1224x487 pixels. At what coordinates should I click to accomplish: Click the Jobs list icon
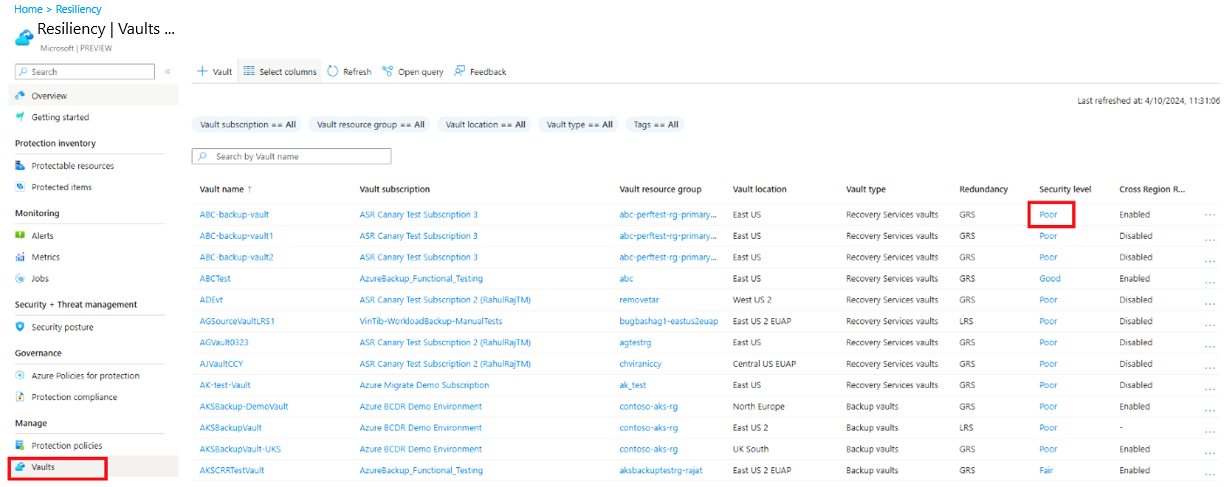tap(20, 278)
